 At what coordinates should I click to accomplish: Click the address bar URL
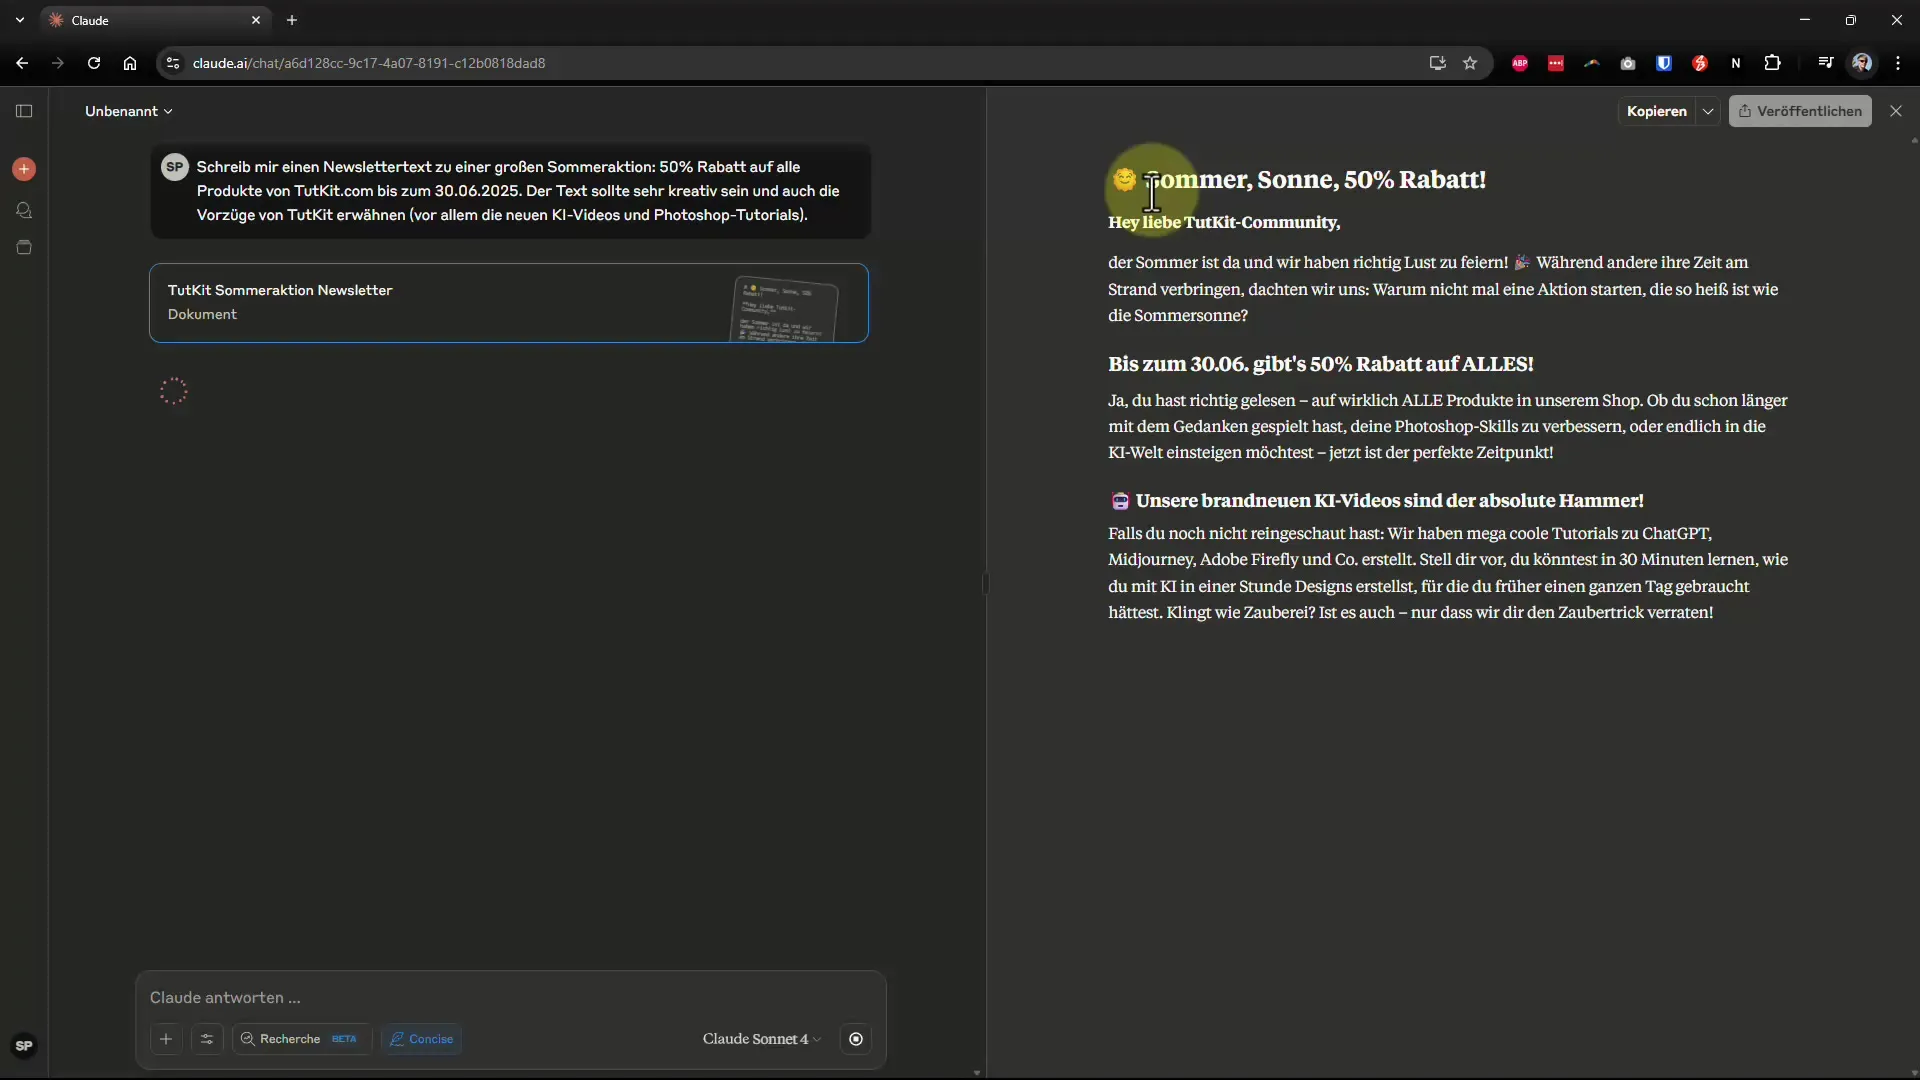(369, 63)
